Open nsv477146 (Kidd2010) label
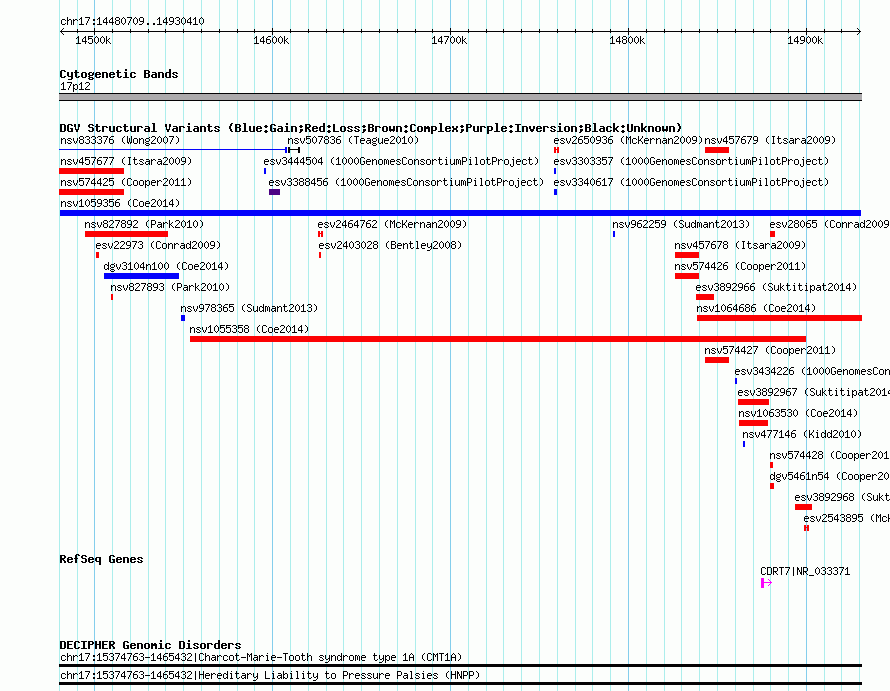 coord(802,434)
